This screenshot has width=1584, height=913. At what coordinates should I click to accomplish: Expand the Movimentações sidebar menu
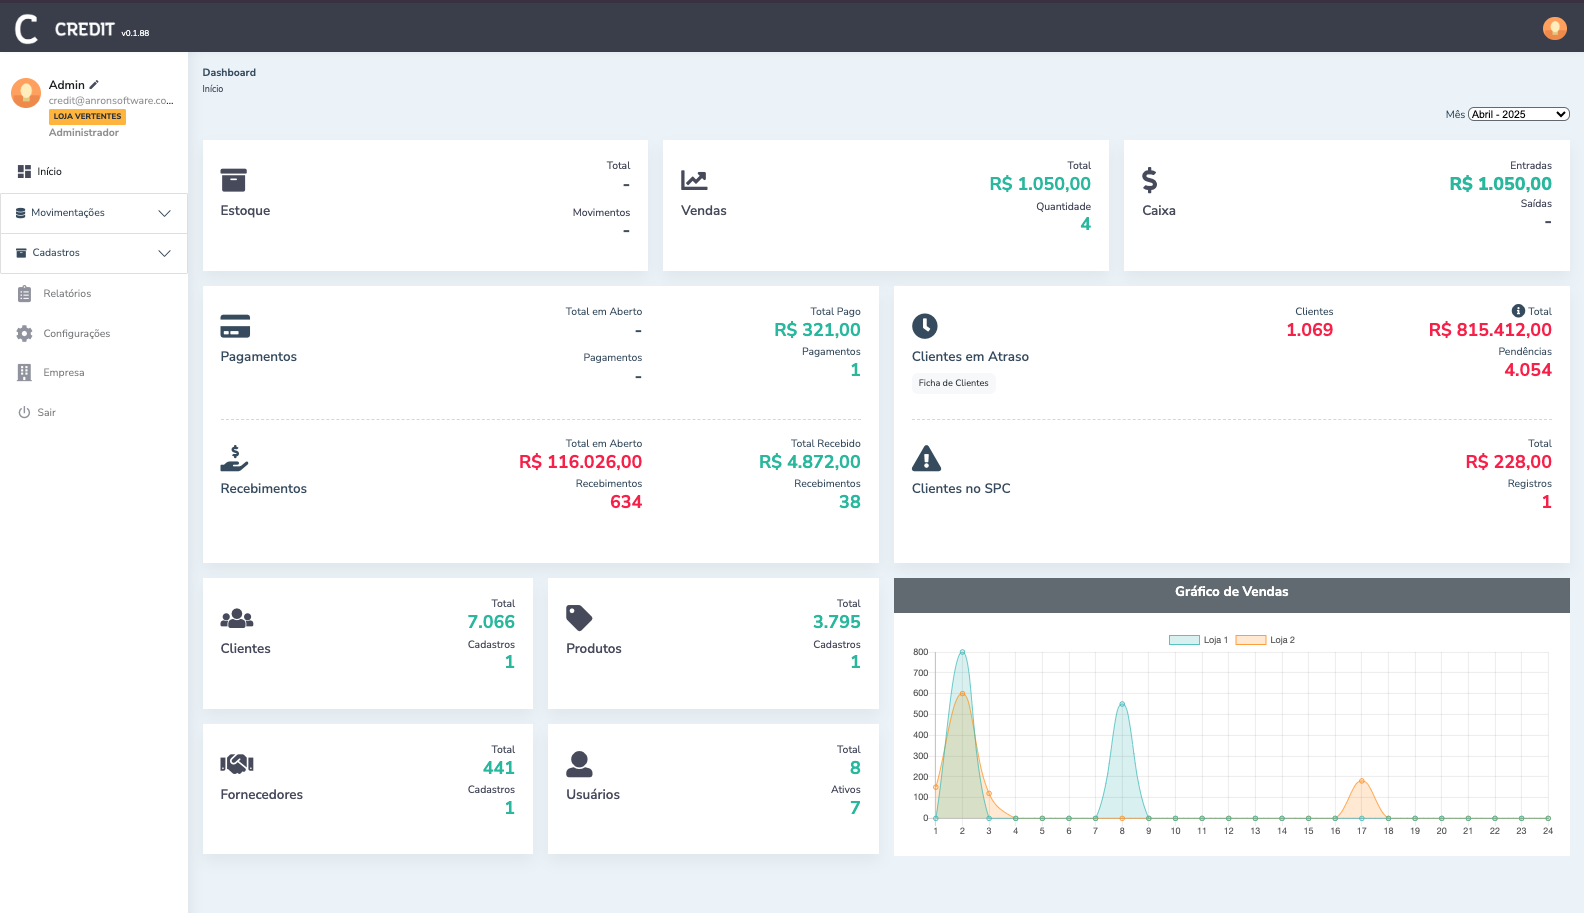(x=94, y=213)
